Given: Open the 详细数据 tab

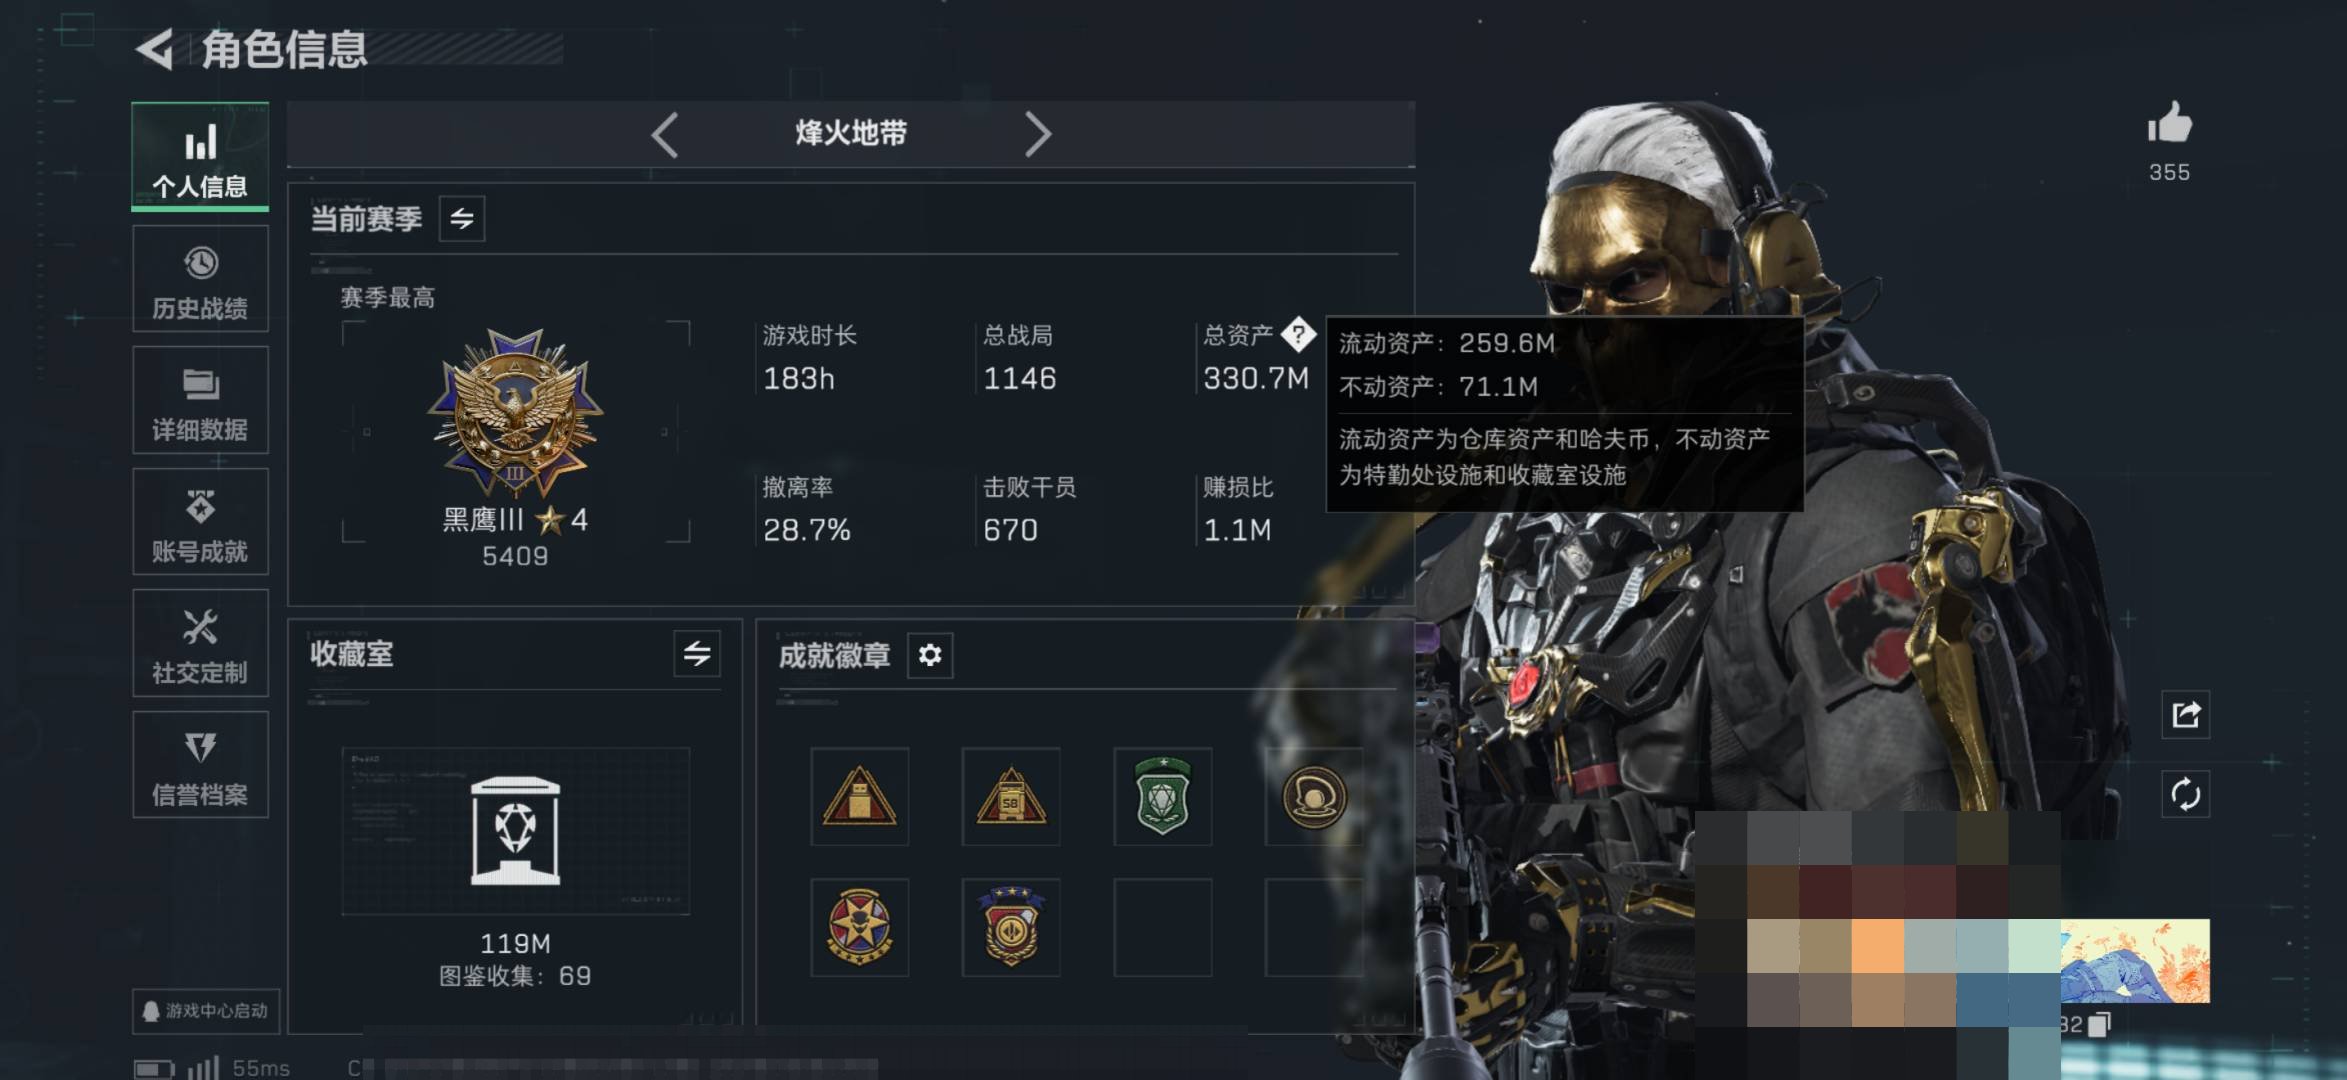Looking at the screenshot, I should coord(200,400).
